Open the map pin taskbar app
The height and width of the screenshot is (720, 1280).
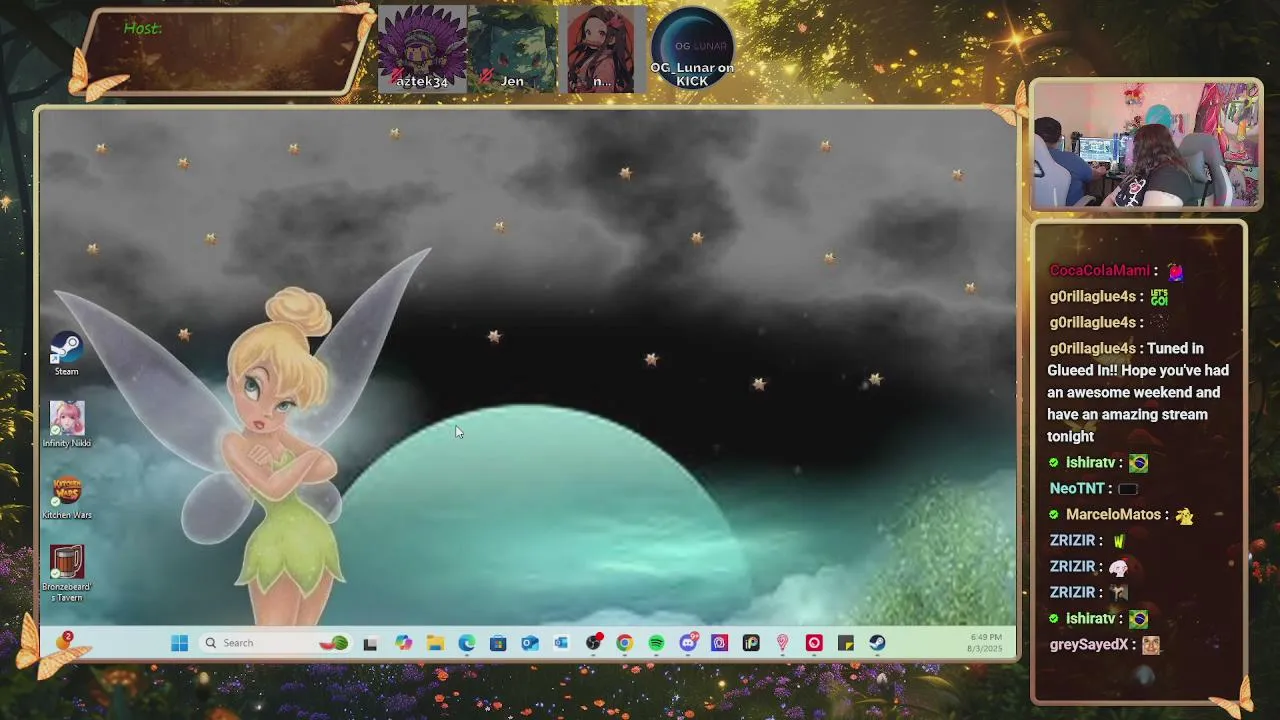point(782,643)
